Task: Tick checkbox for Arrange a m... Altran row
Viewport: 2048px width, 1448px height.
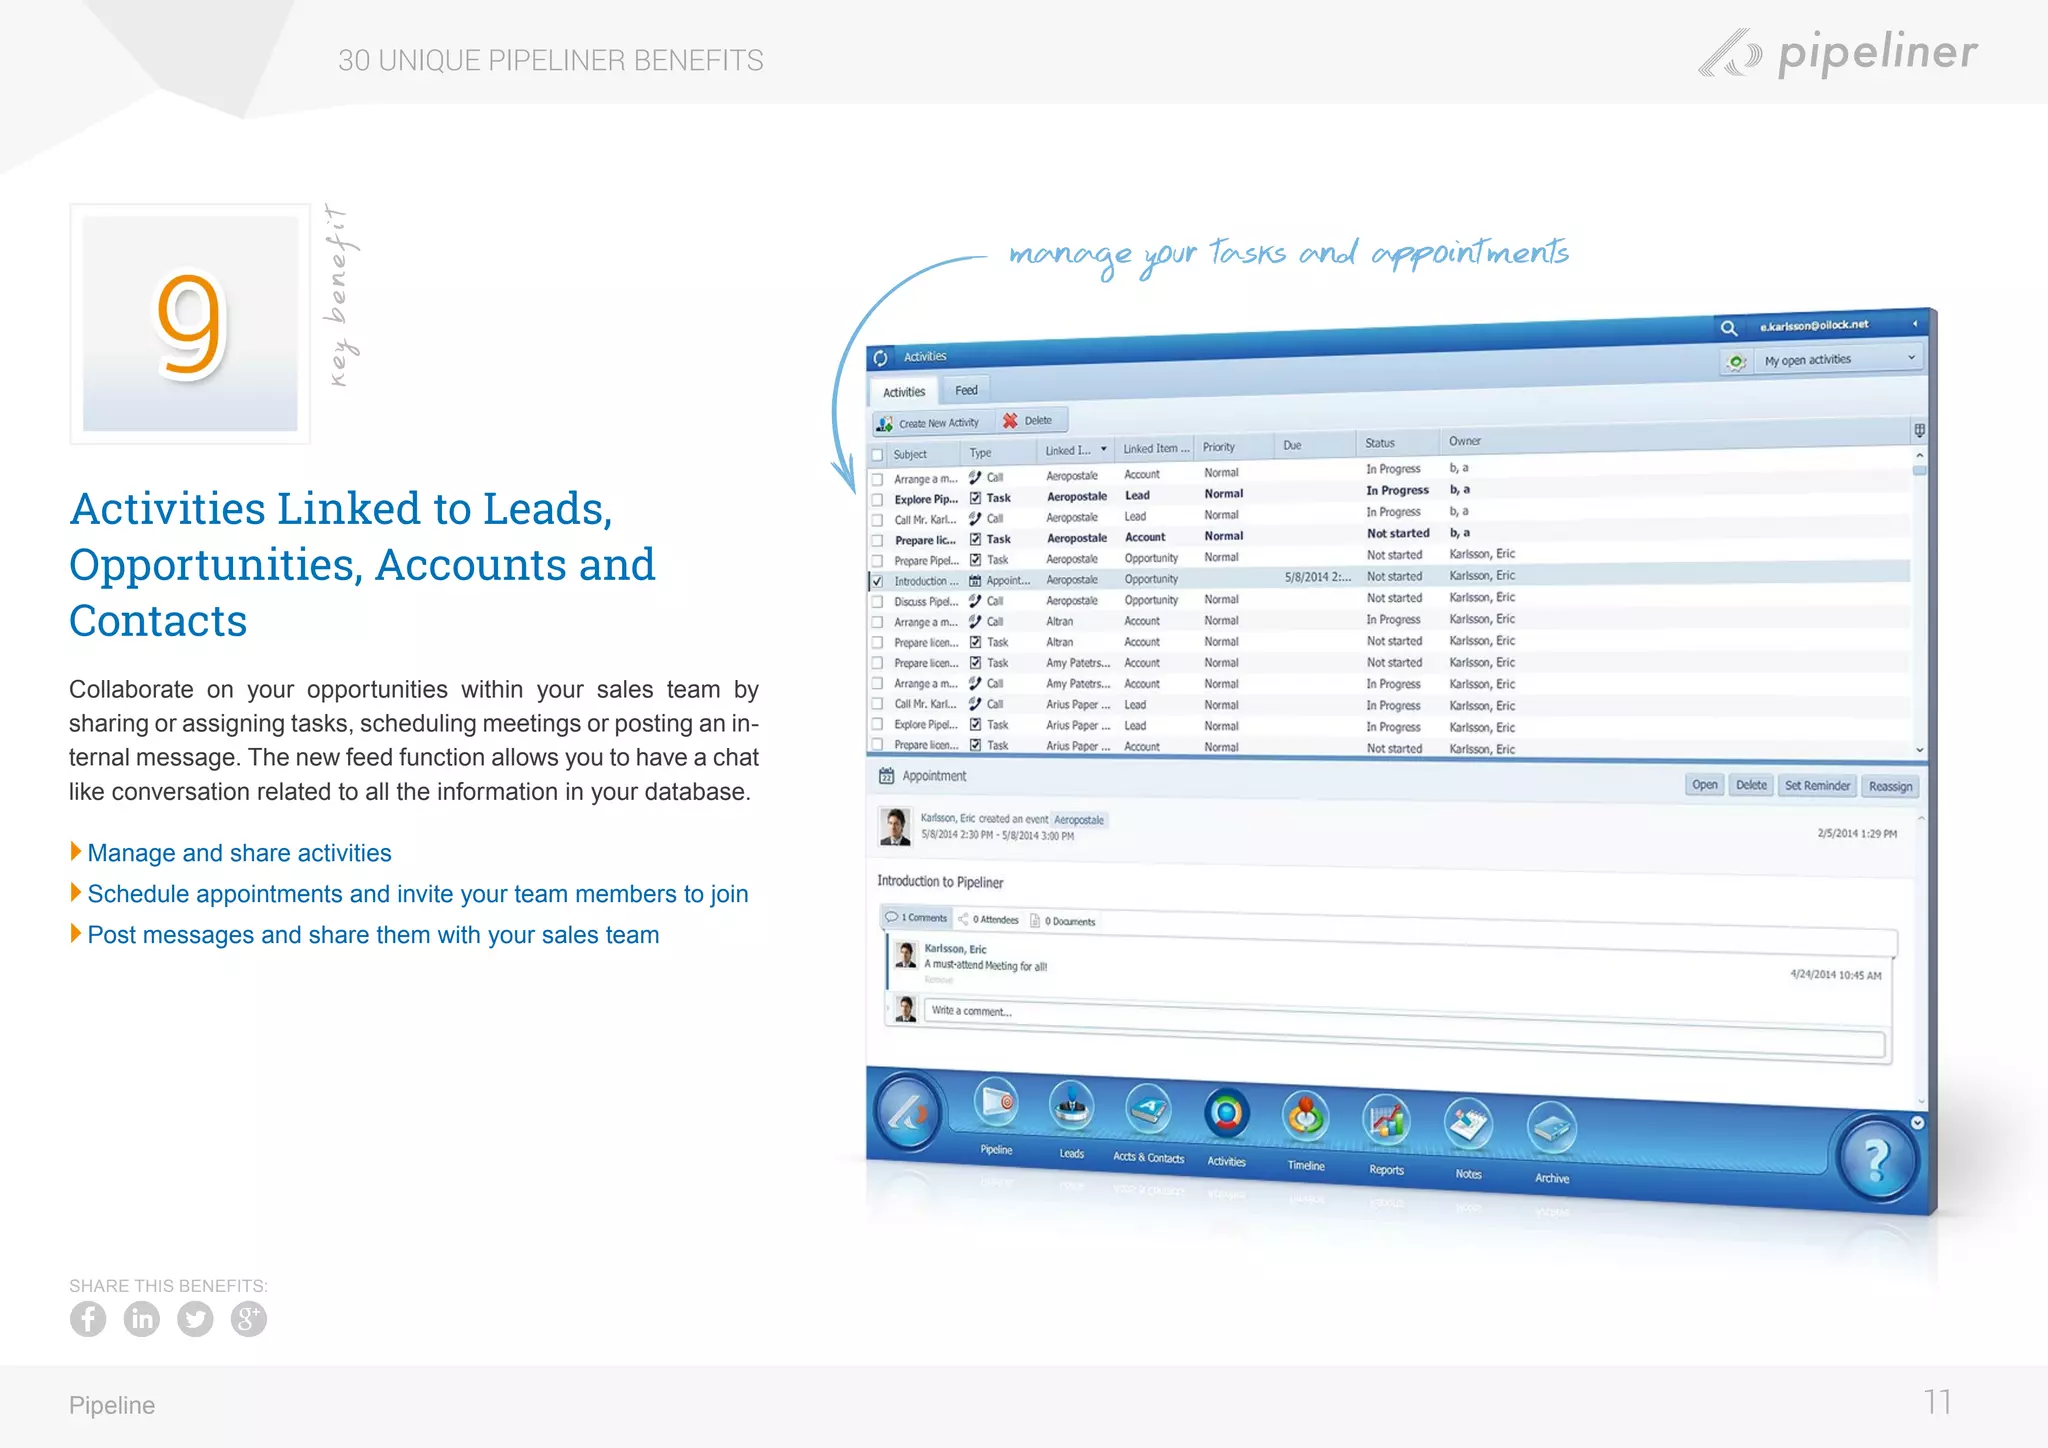Action: pyautogui.click(x=878, y=623)
